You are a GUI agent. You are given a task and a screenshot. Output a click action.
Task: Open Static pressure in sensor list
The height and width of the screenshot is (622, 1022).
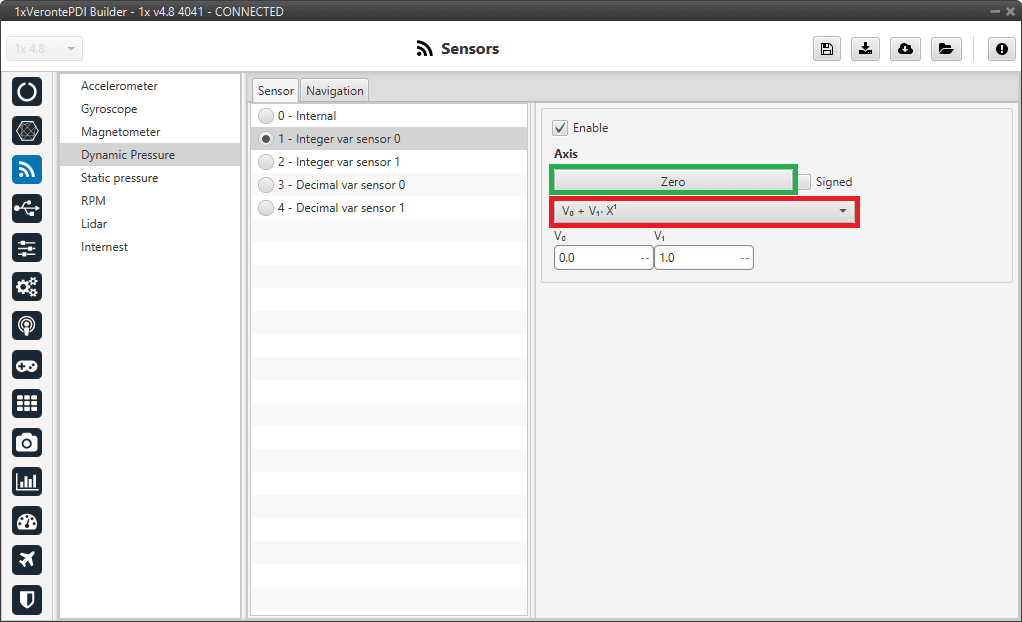(x=119, y=178)
